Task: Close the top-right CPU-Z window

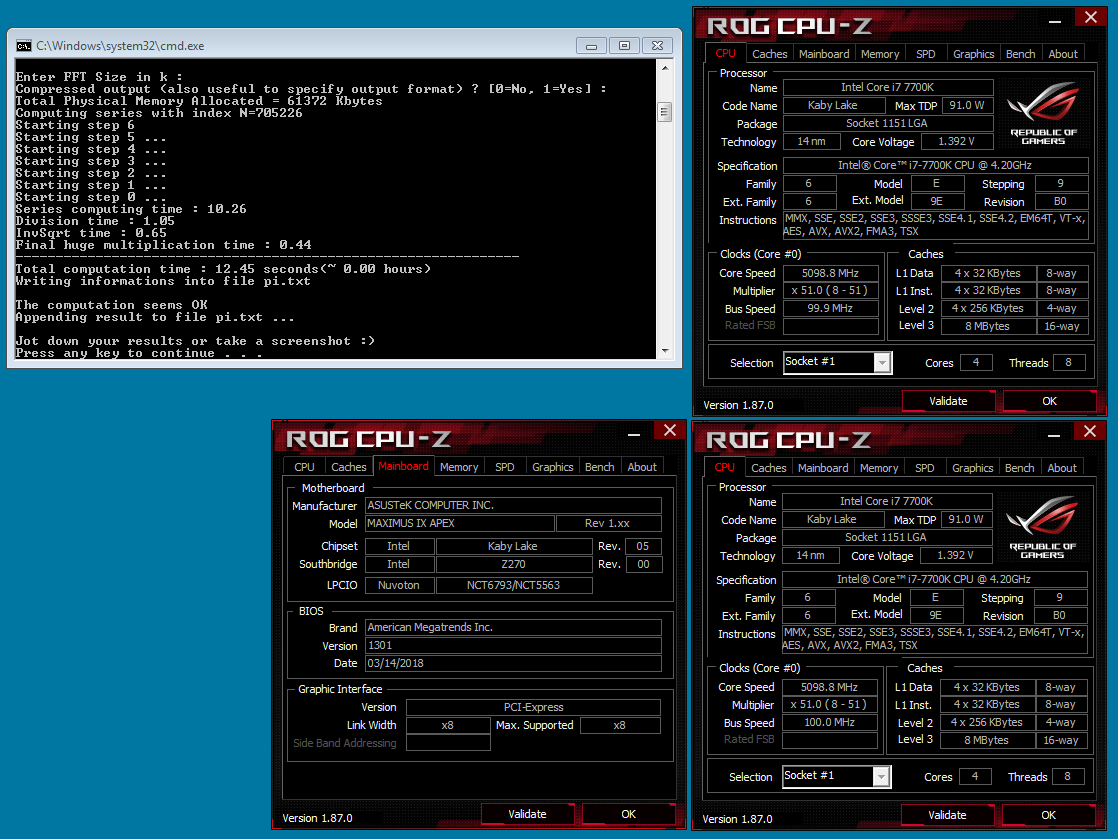Action: 1091,17
